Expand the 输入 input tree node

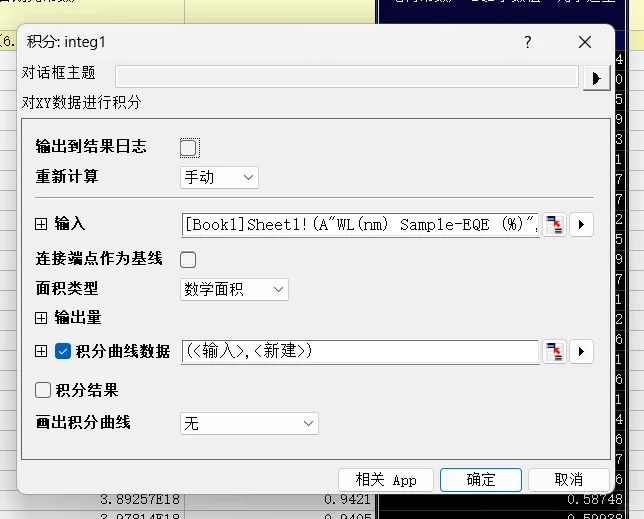(x=41, y=224)
